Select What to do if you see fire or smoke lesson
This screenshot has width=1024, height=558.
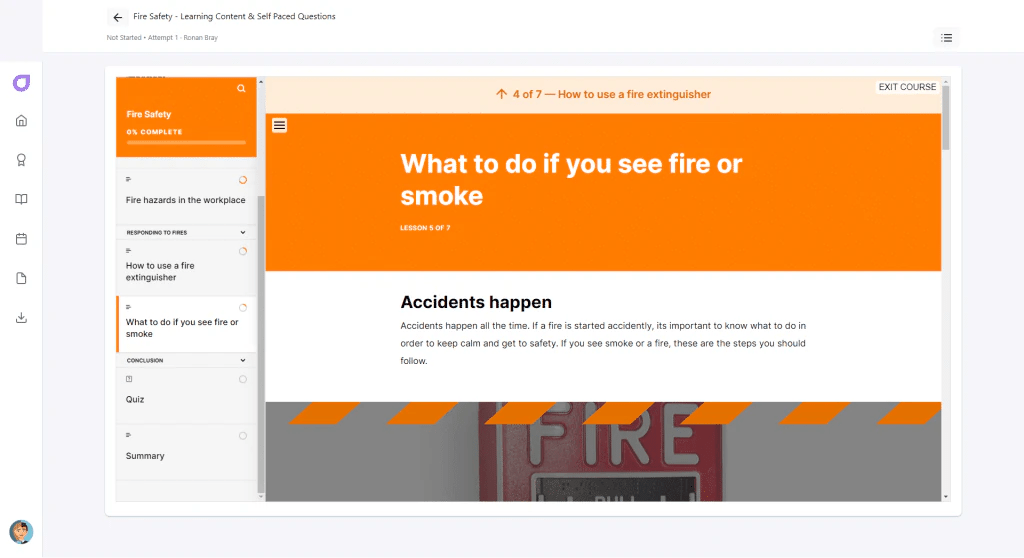[x=186, y=324]
